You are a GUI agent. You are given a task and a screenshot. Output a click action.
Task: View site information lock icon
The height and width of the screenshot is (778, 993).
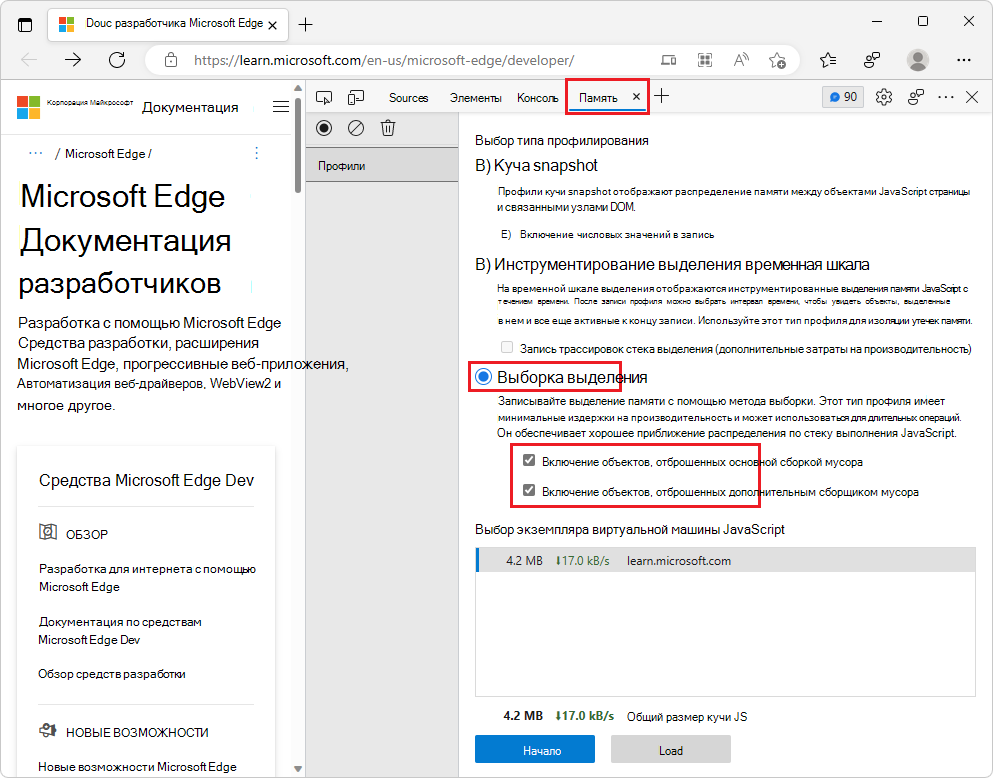point(170,60)
